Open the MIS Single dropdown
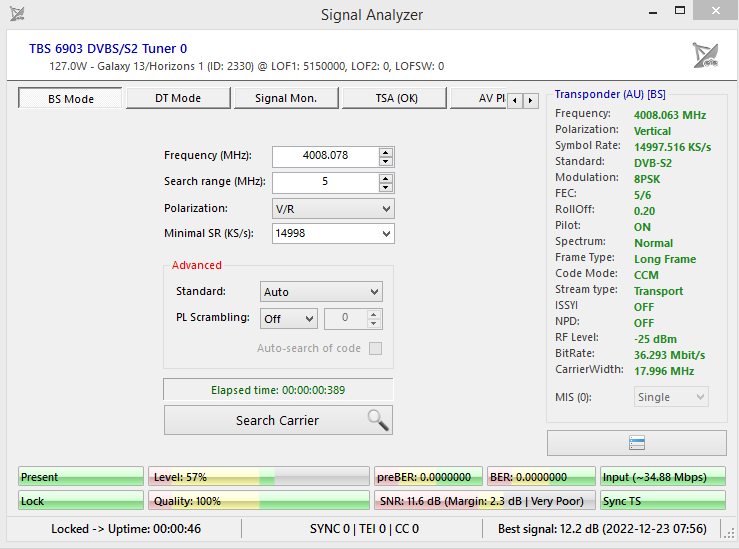This screenshot has height=549, width=739. click(671, 397)
